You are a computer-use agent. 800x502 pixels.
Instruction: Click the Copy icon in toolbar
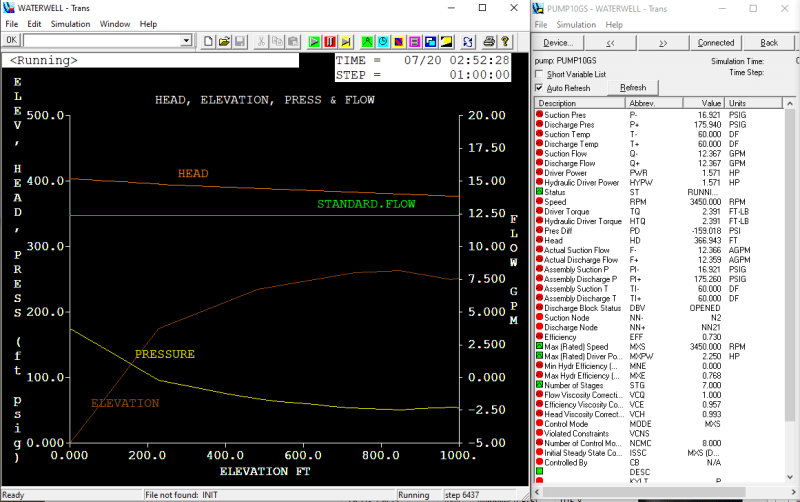(277, 42)
